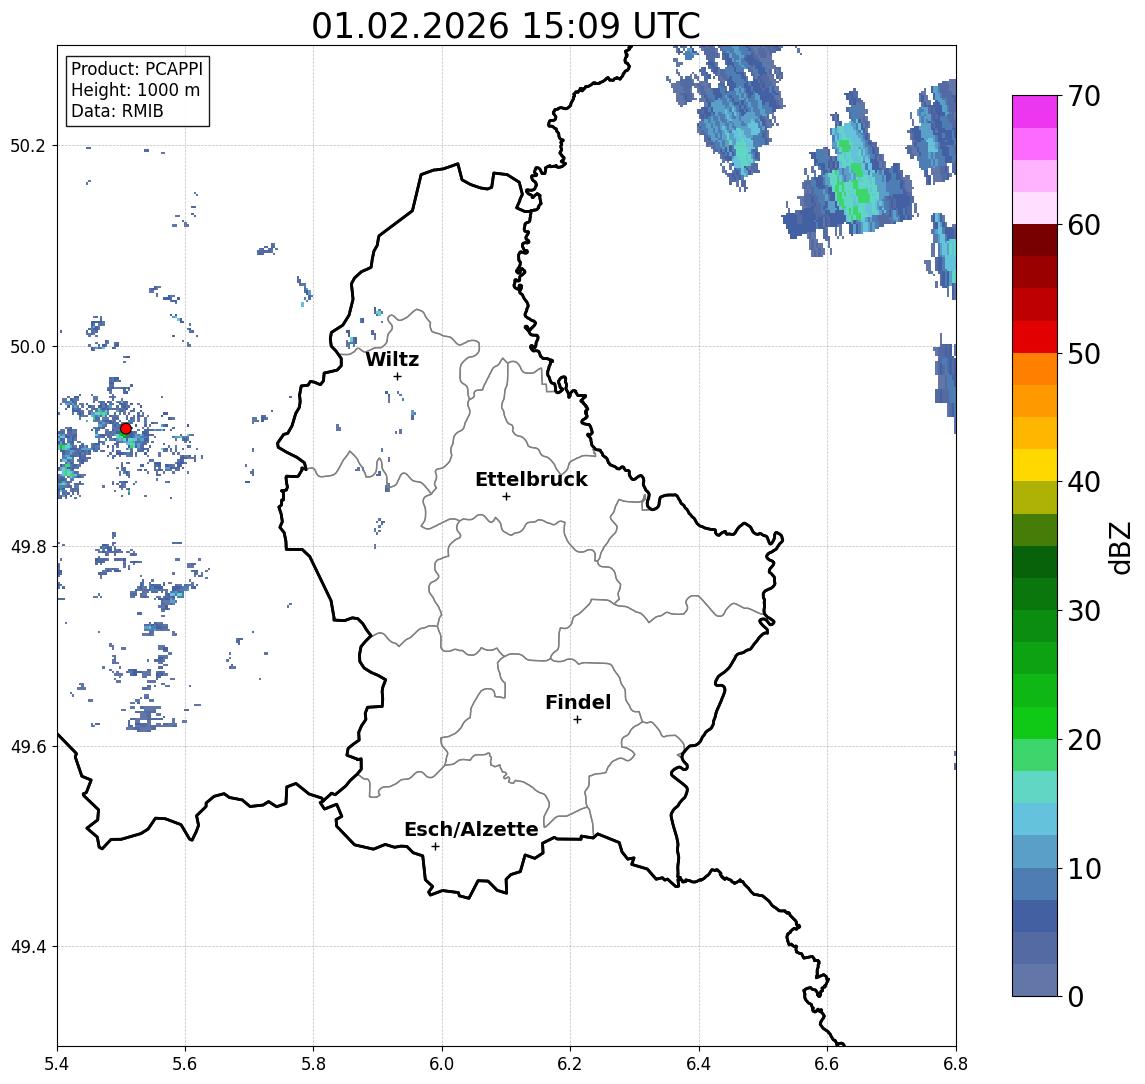This screenshot has height=1084, width=1145.
Task: Click longitude axis label 5.6
Action: tap(185, 1064)
